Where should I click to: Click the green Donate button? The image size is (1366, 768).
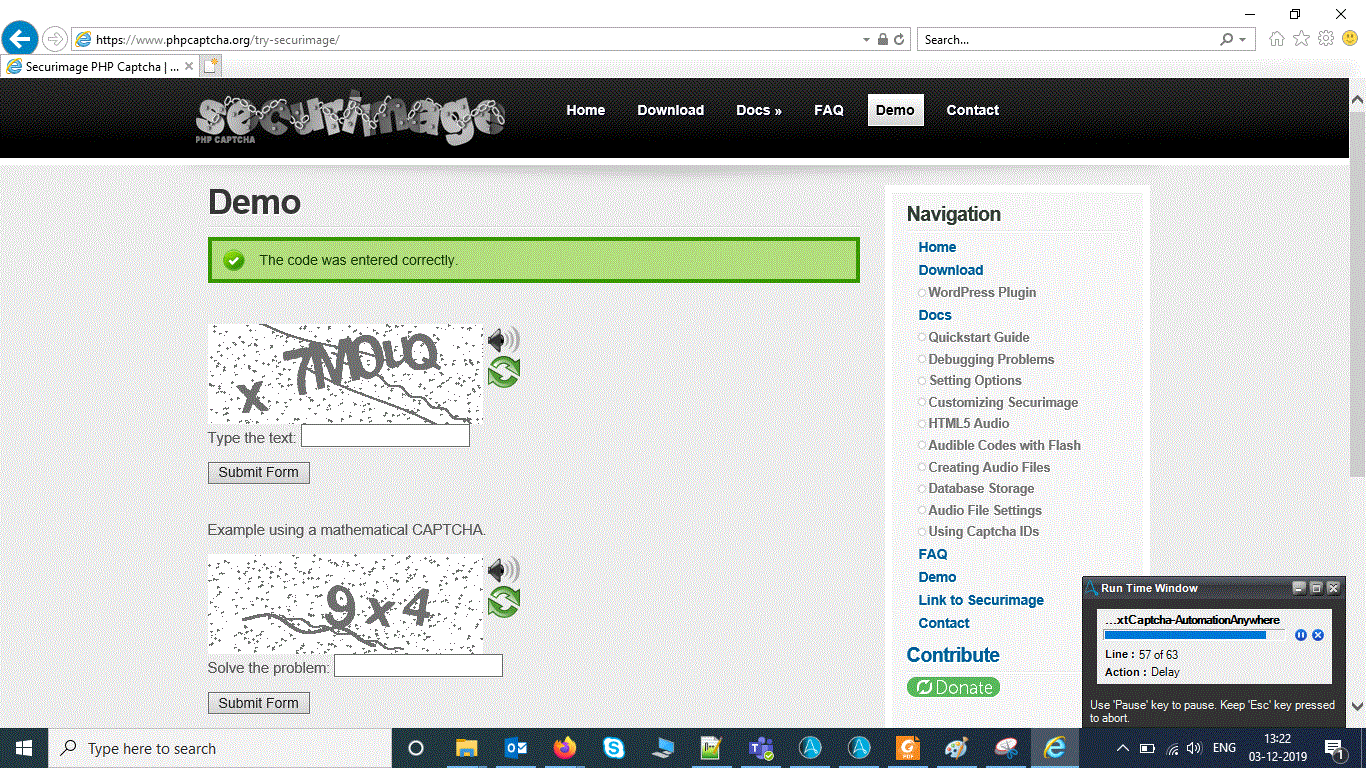(x=953, y=687)
